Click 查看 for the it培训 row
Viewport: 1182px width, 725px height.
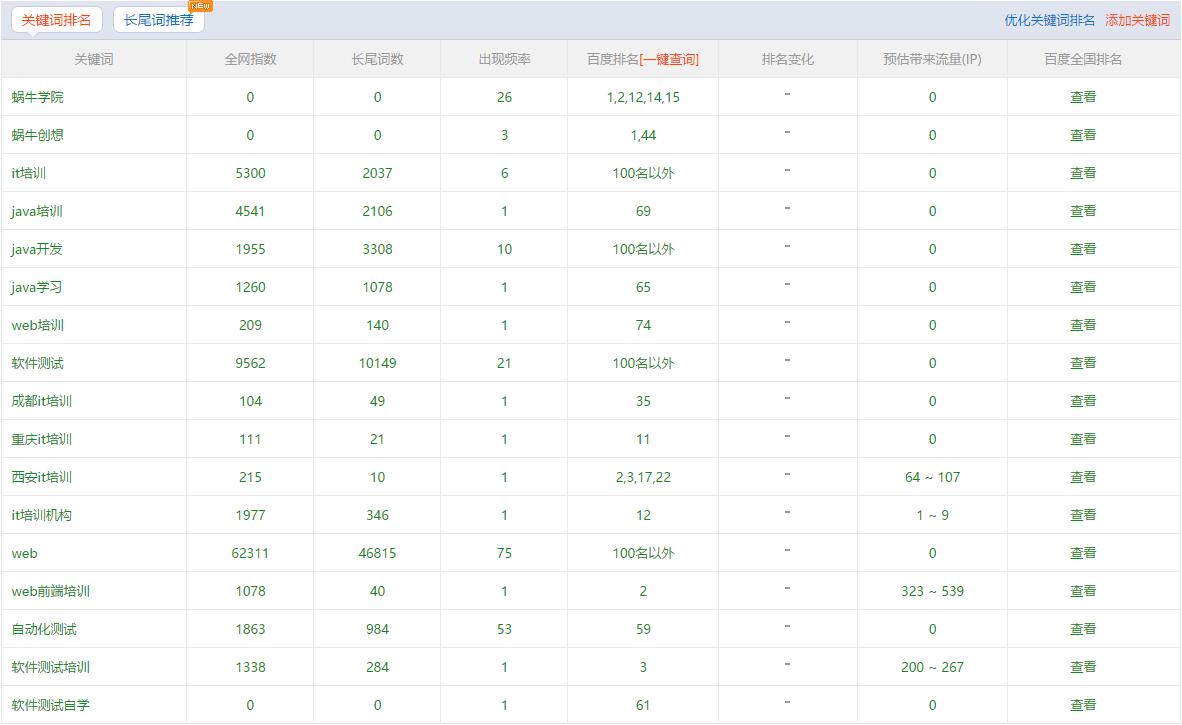(1083, 173)
